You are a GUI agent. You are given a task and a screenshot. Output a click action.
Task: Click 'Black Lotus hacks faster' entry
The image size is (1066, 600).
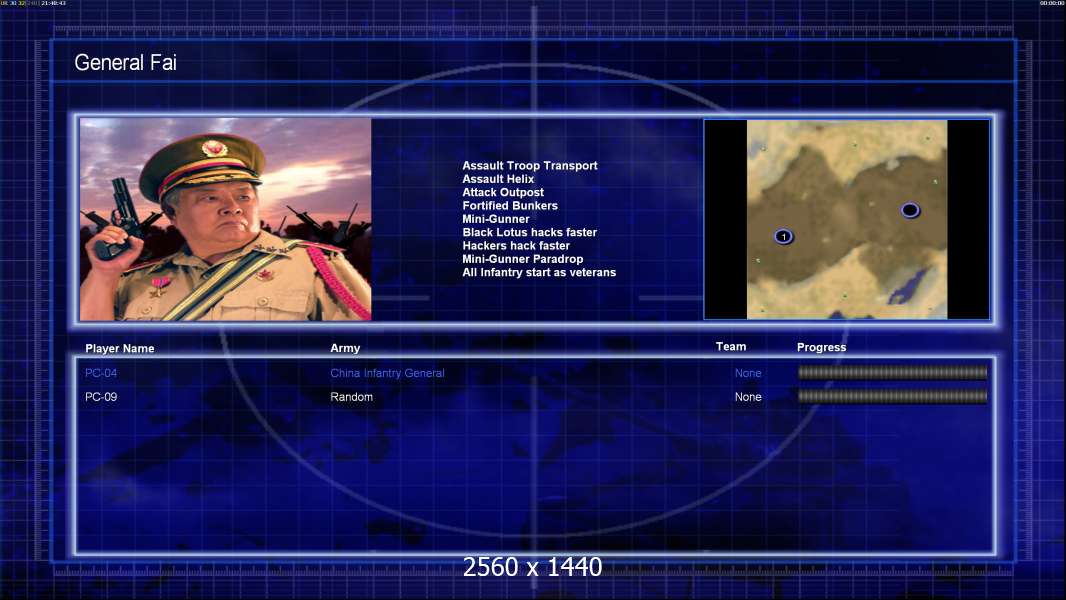coord(530,232)
